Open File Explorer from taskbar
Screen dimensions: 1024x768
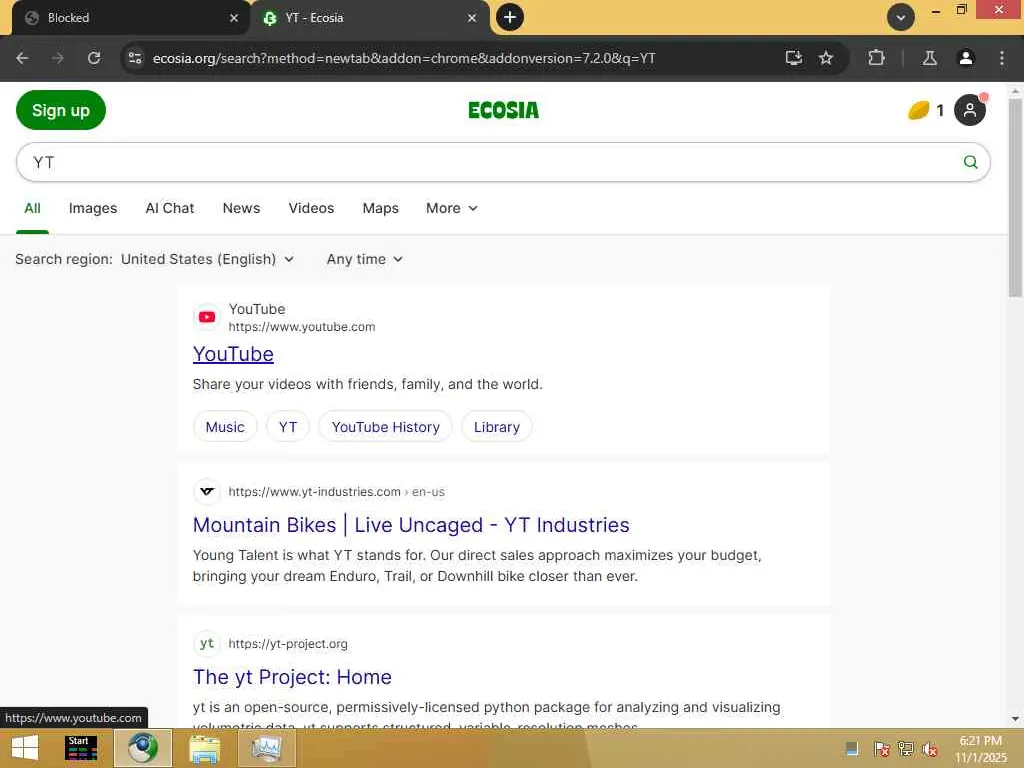click(204, 748)
